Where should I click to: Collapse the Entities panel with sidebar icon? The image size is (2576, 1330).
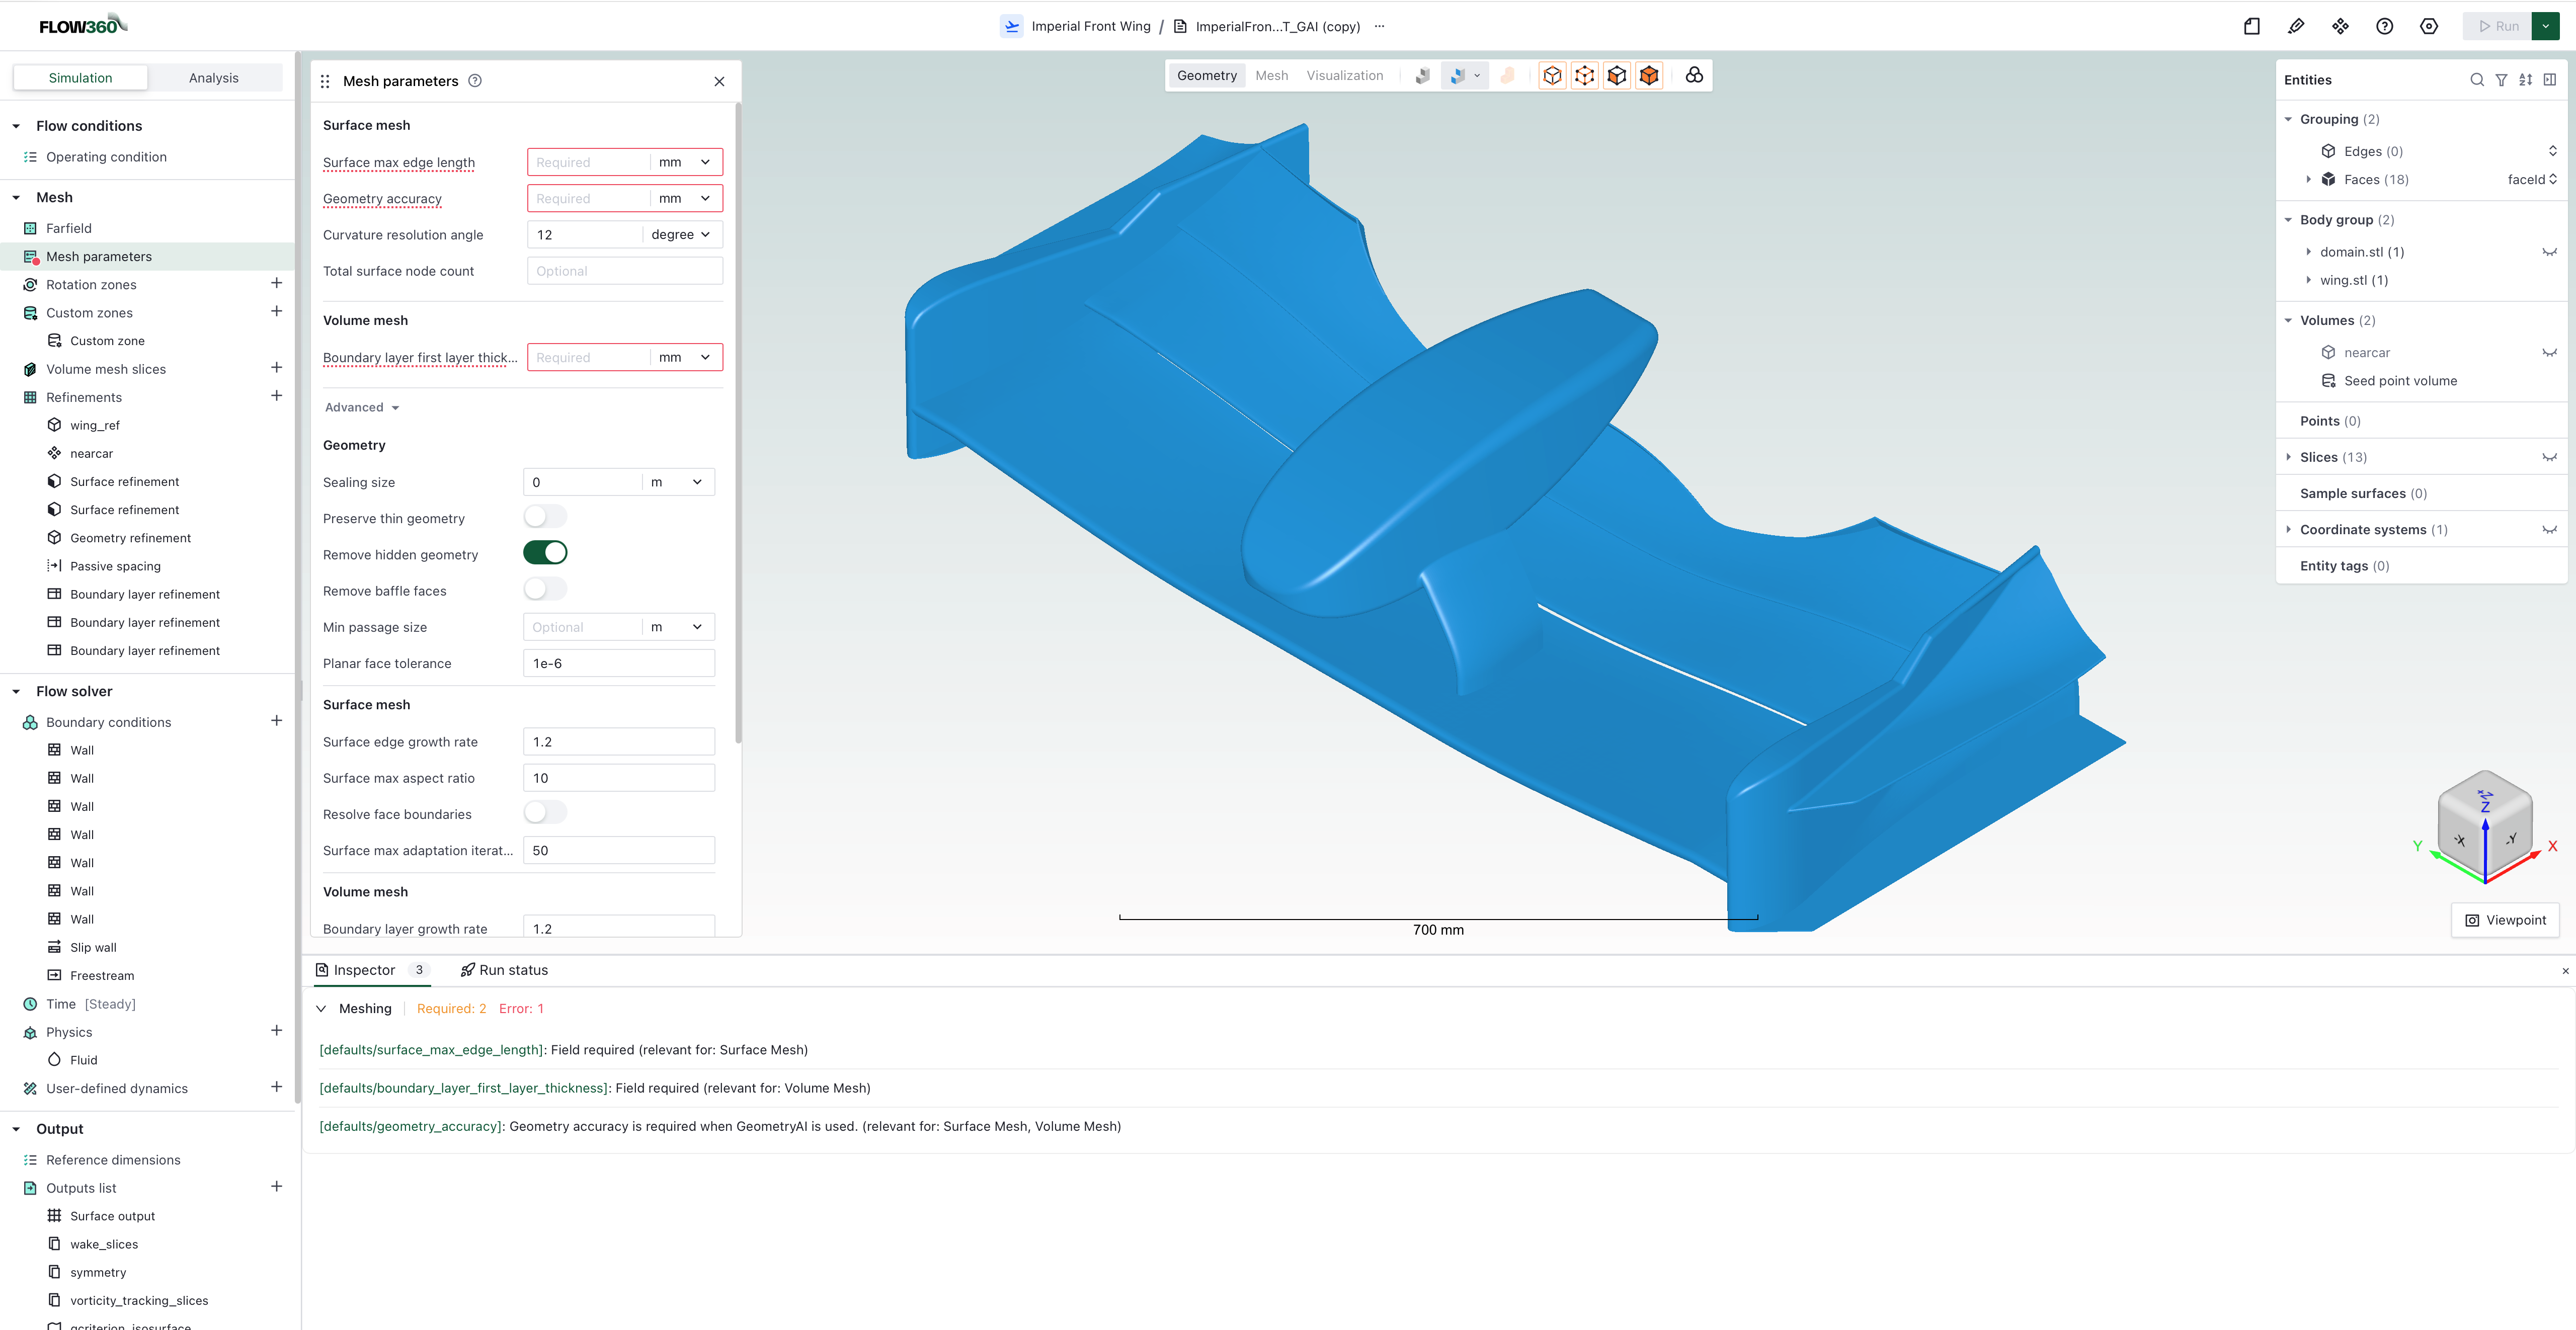pyautogui.click(x=2550, y=80)
